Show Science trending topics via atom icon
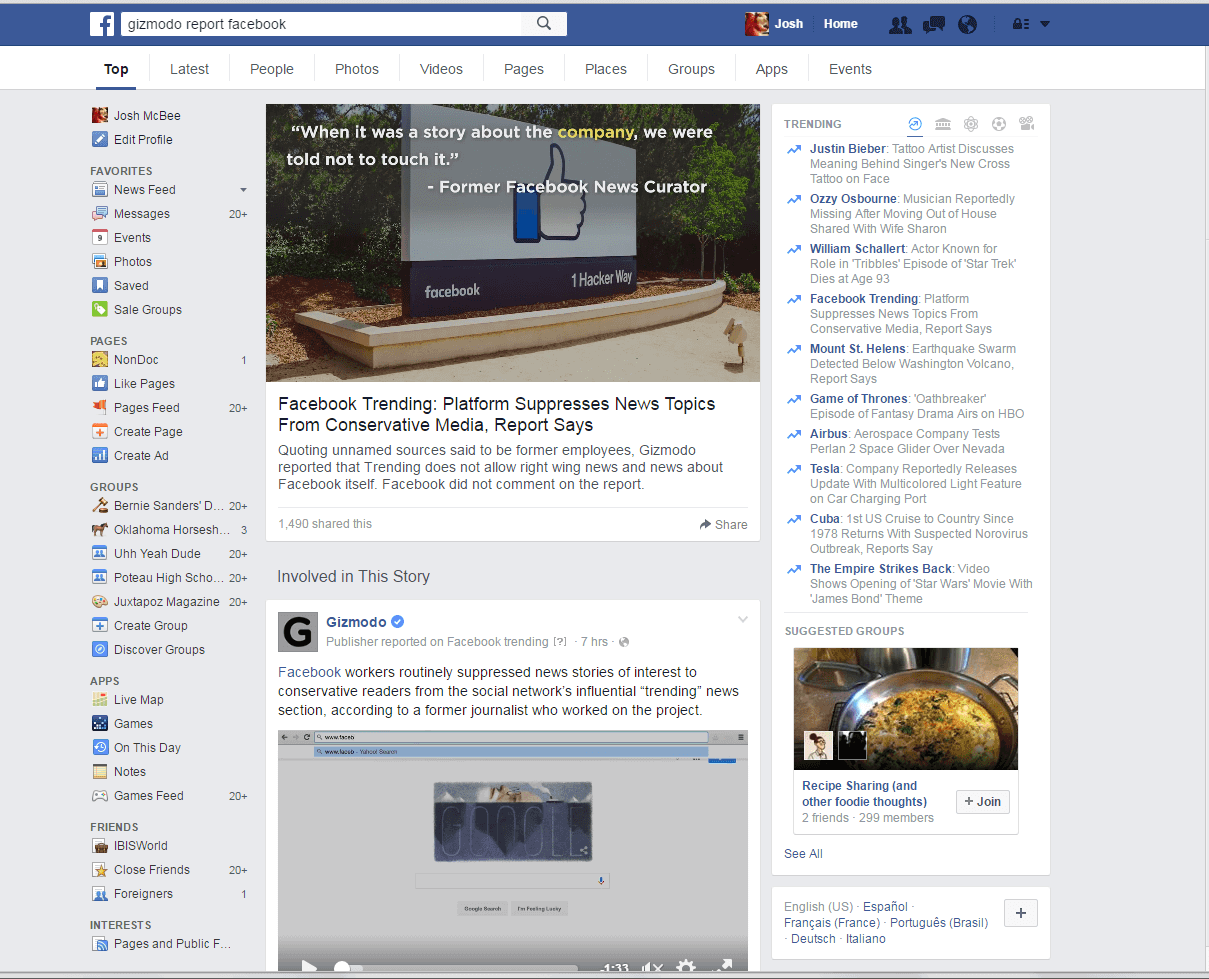Screen dimensions: 1209x979 (971, 124)
